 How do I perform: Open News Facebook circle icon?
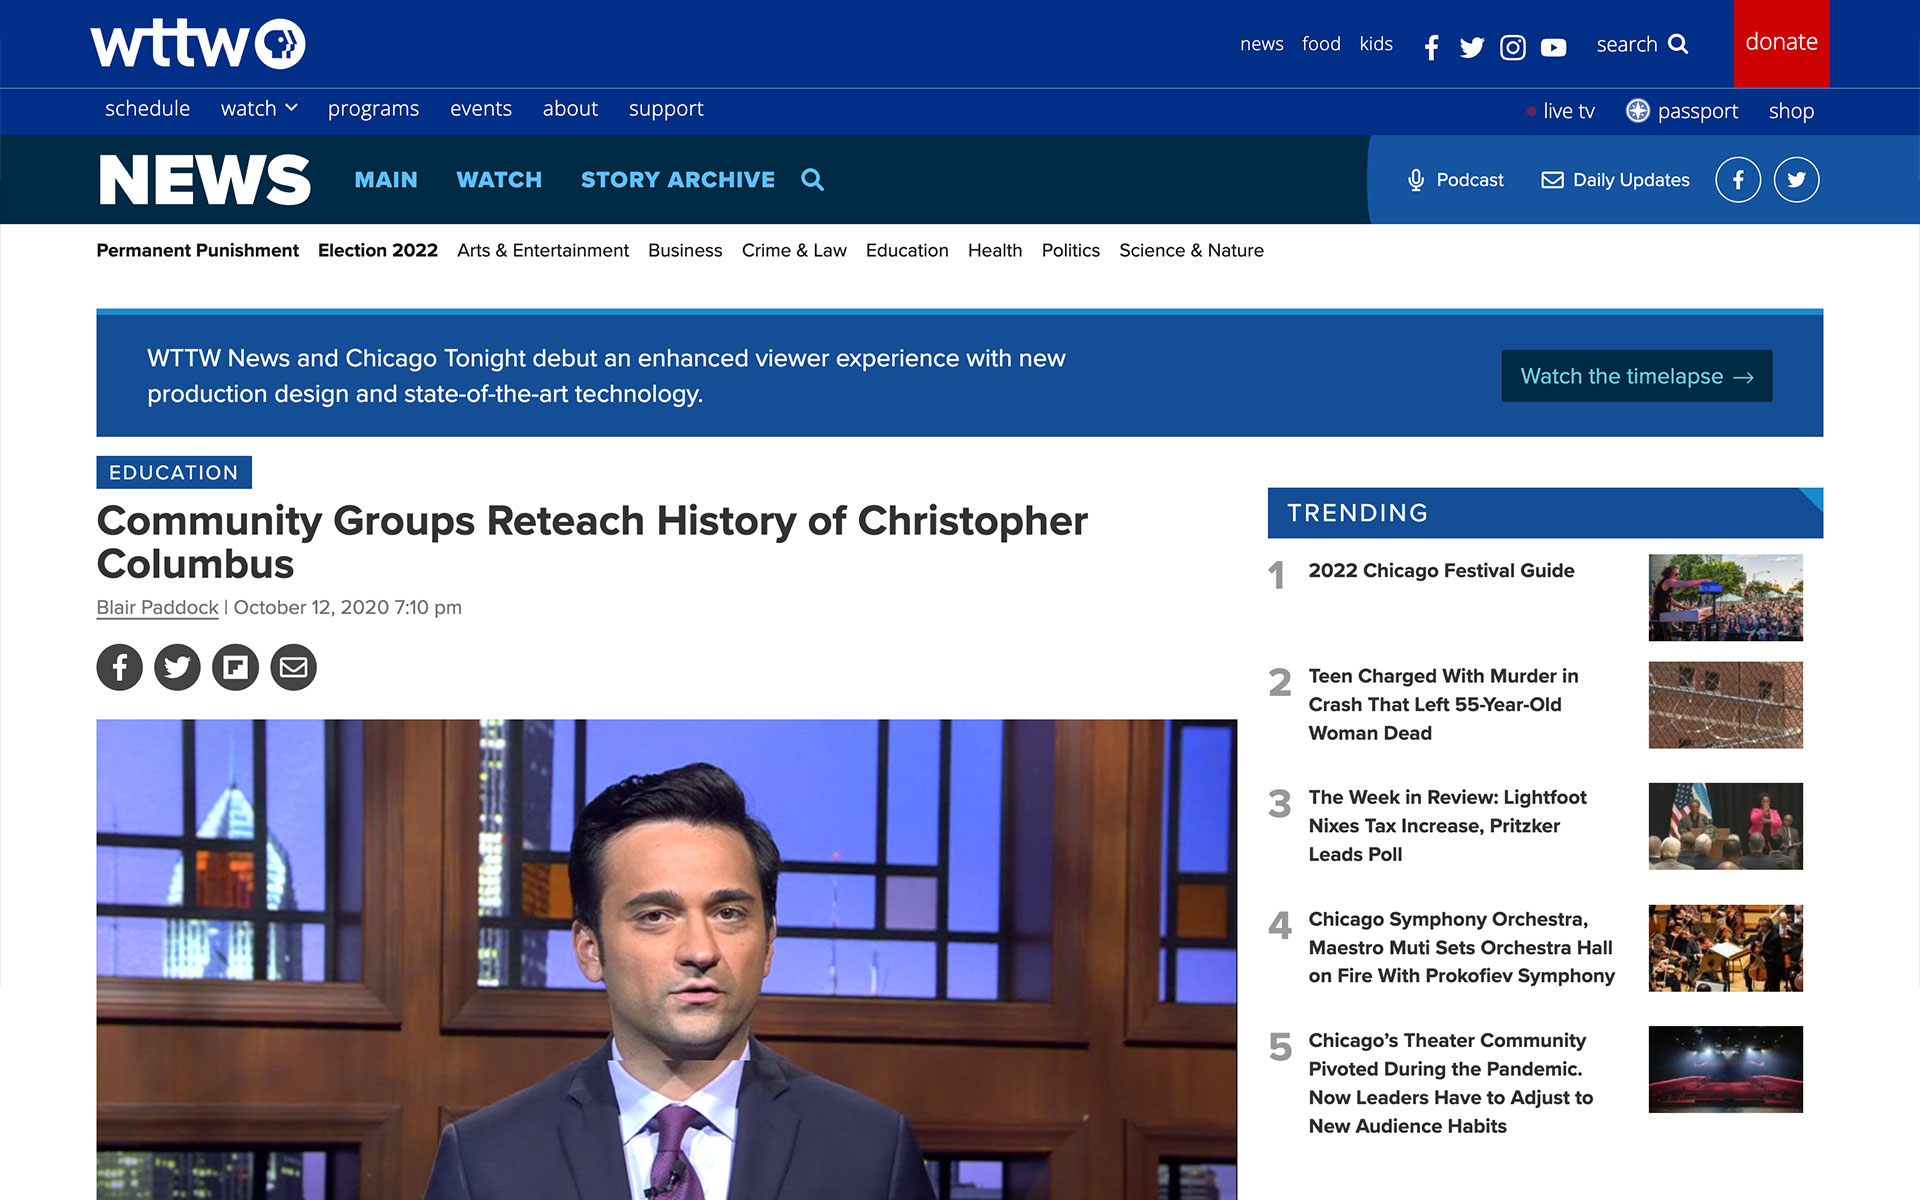tap(1738, 180)
